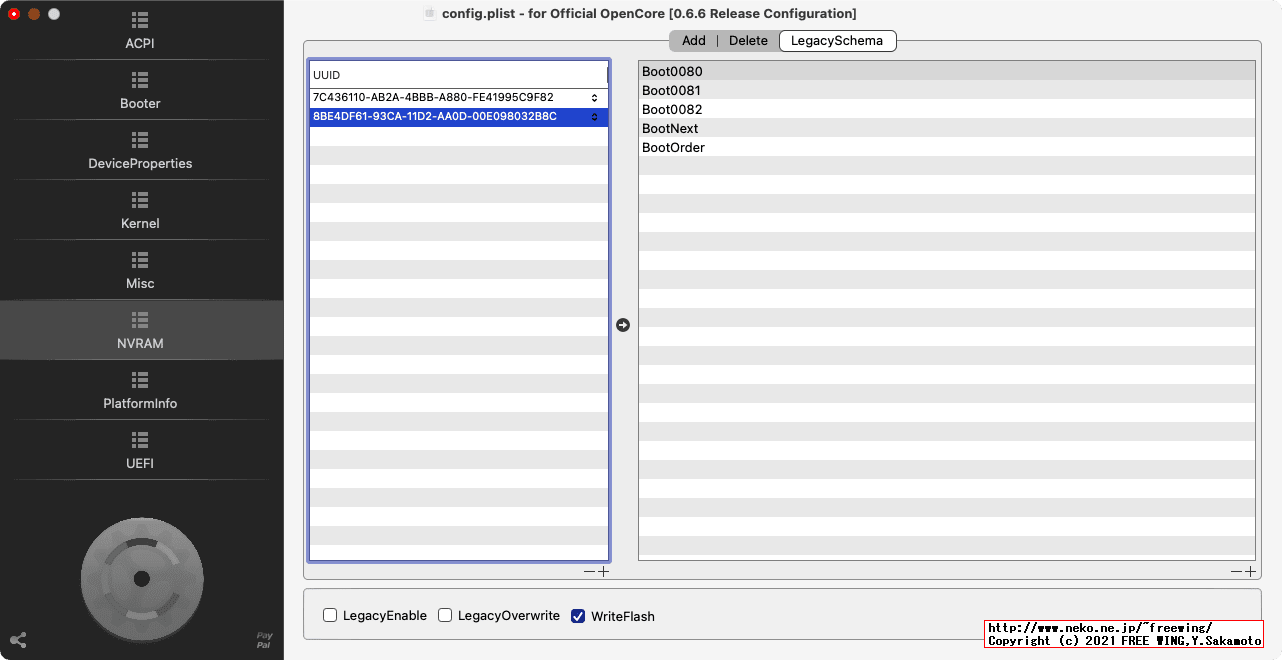This screenshot has height=660, width=1282.
Task: Click the share icon at bottom left
Action: pyautogui.click(x=17, y=640)
